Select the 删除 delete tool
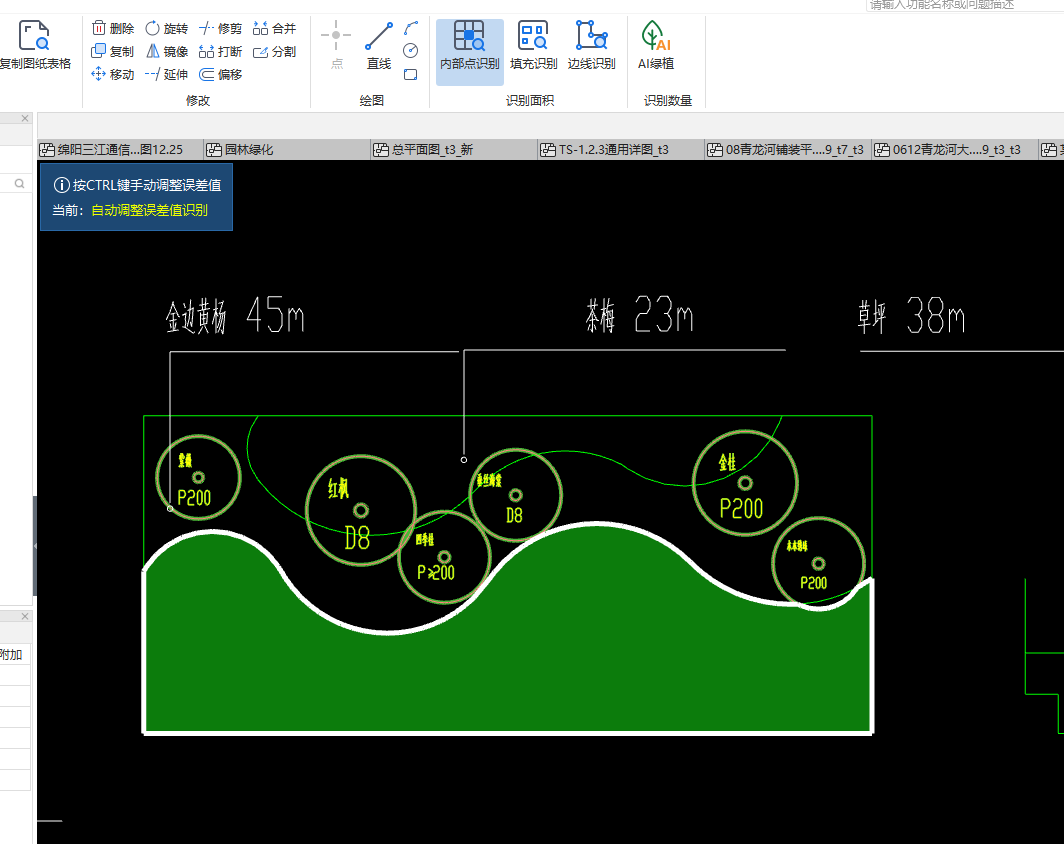This screenshot has width=1064, height=844. pyautogui.click(x=112, y=29)
